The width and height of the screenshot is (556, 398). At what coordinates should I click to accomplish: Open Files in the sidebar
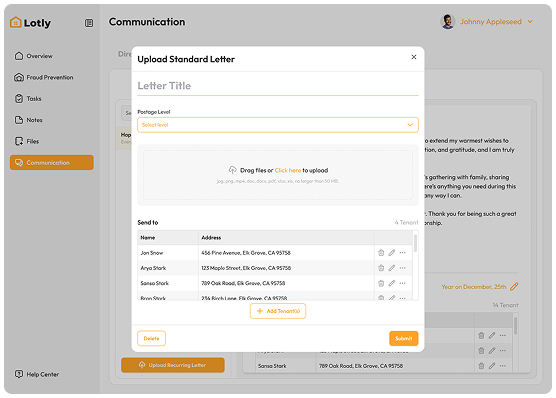27,141
